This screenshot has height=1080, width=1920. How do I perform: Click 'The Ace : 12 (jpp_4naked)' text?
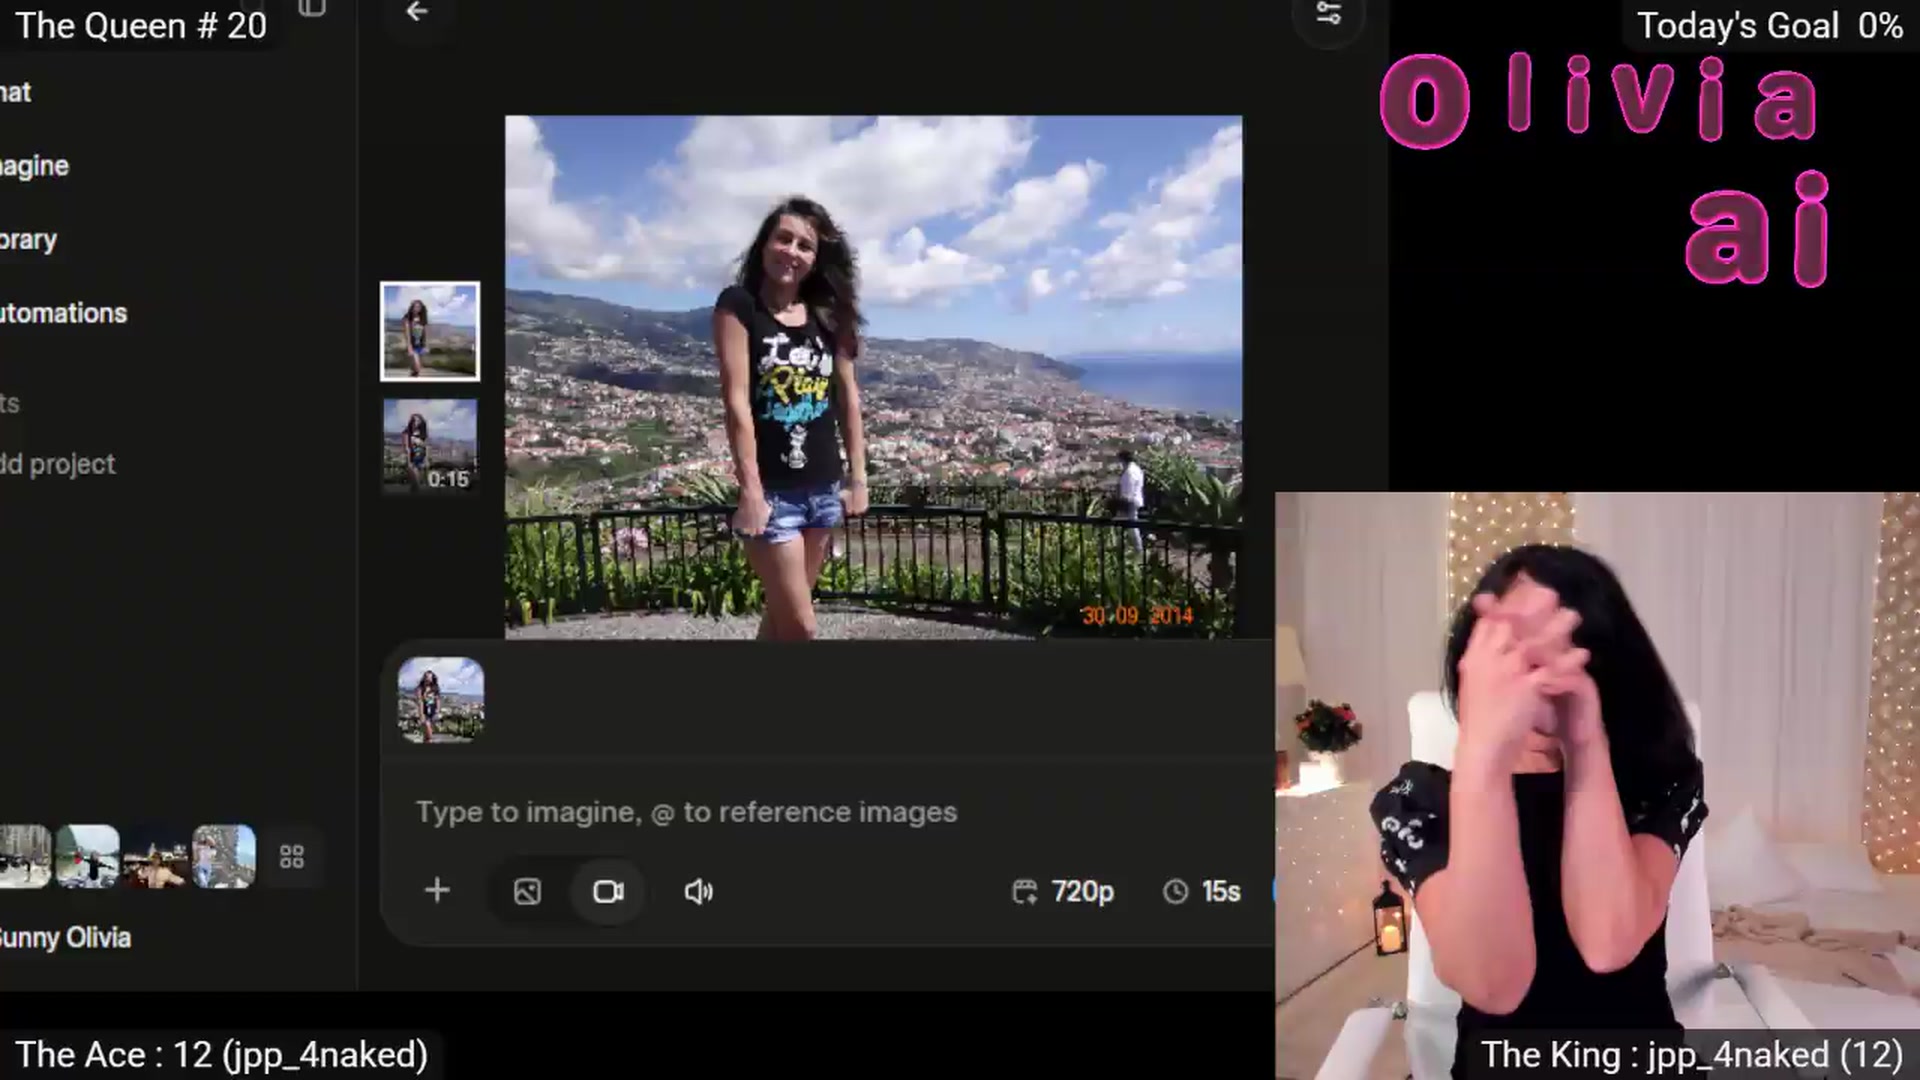coord(221,1054)
